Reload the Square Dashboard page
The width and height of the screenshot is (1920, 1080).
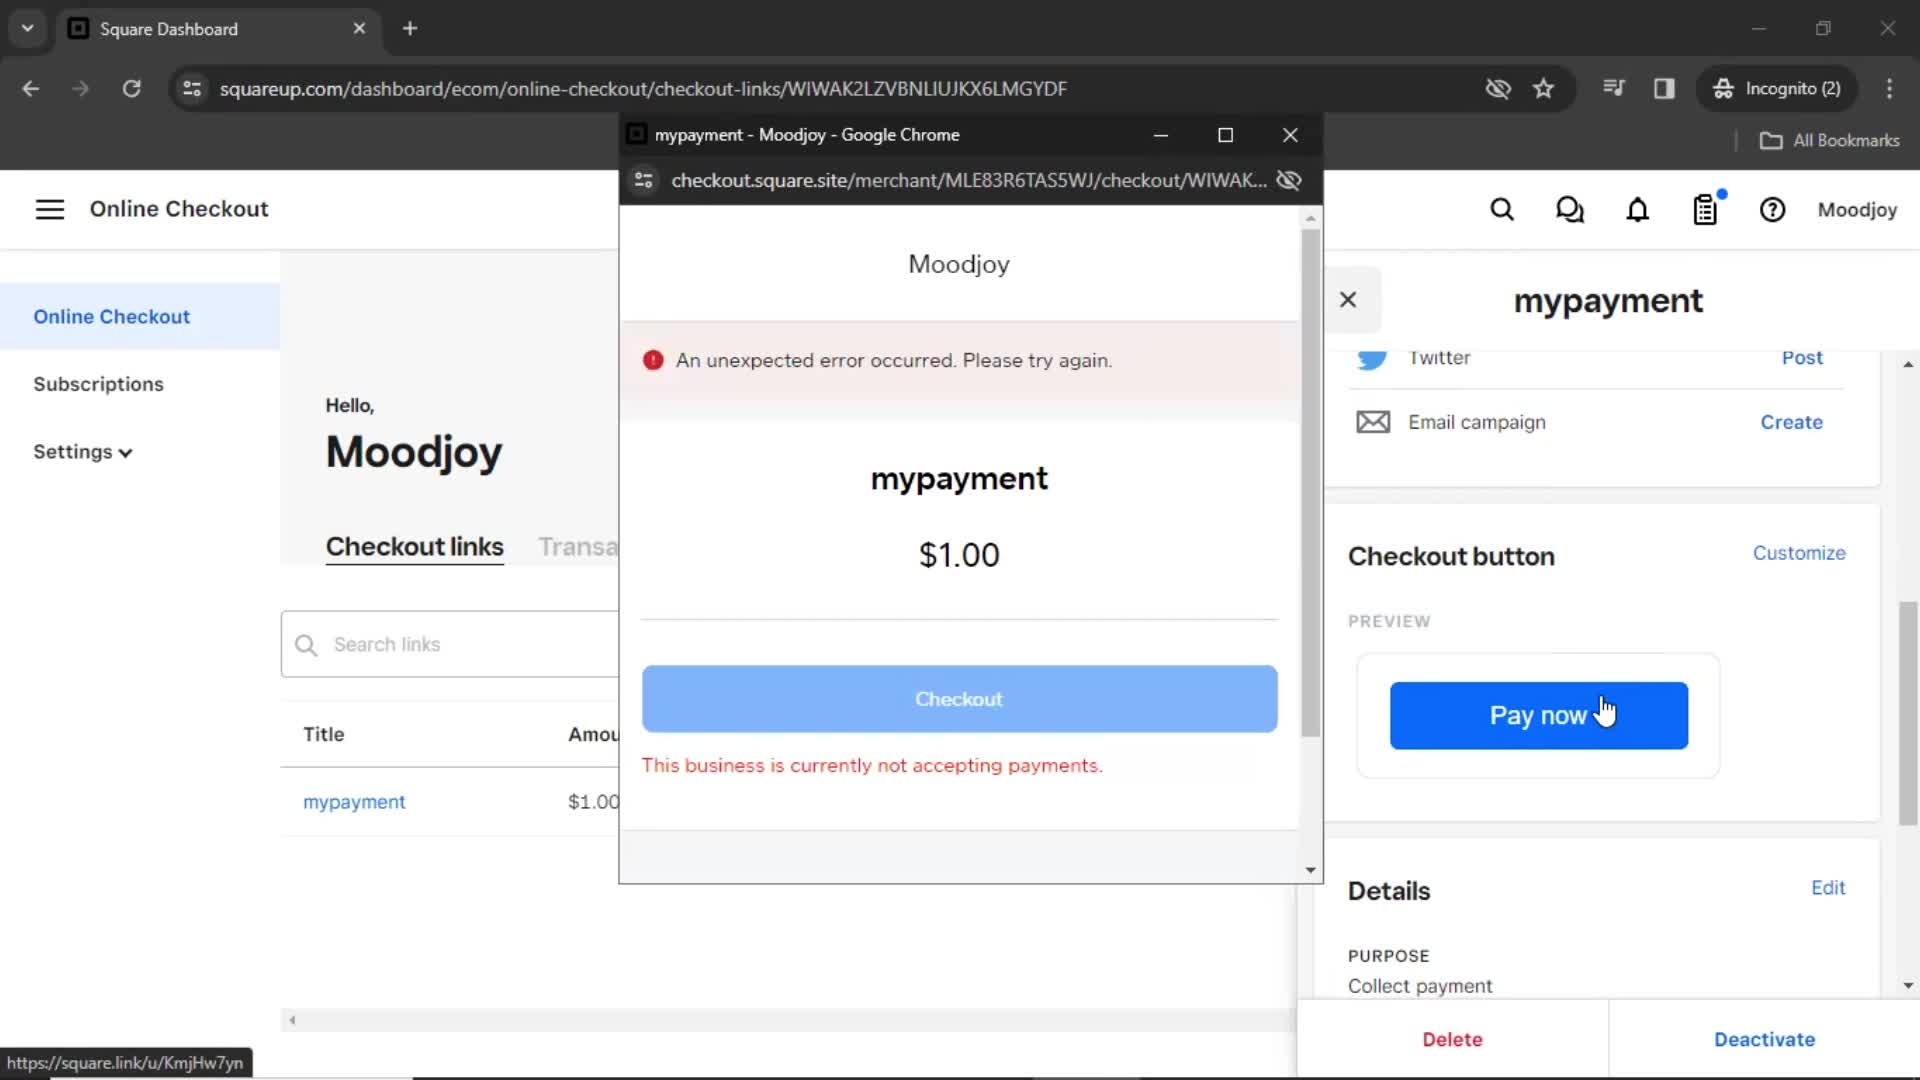click(x=131, y=89)
